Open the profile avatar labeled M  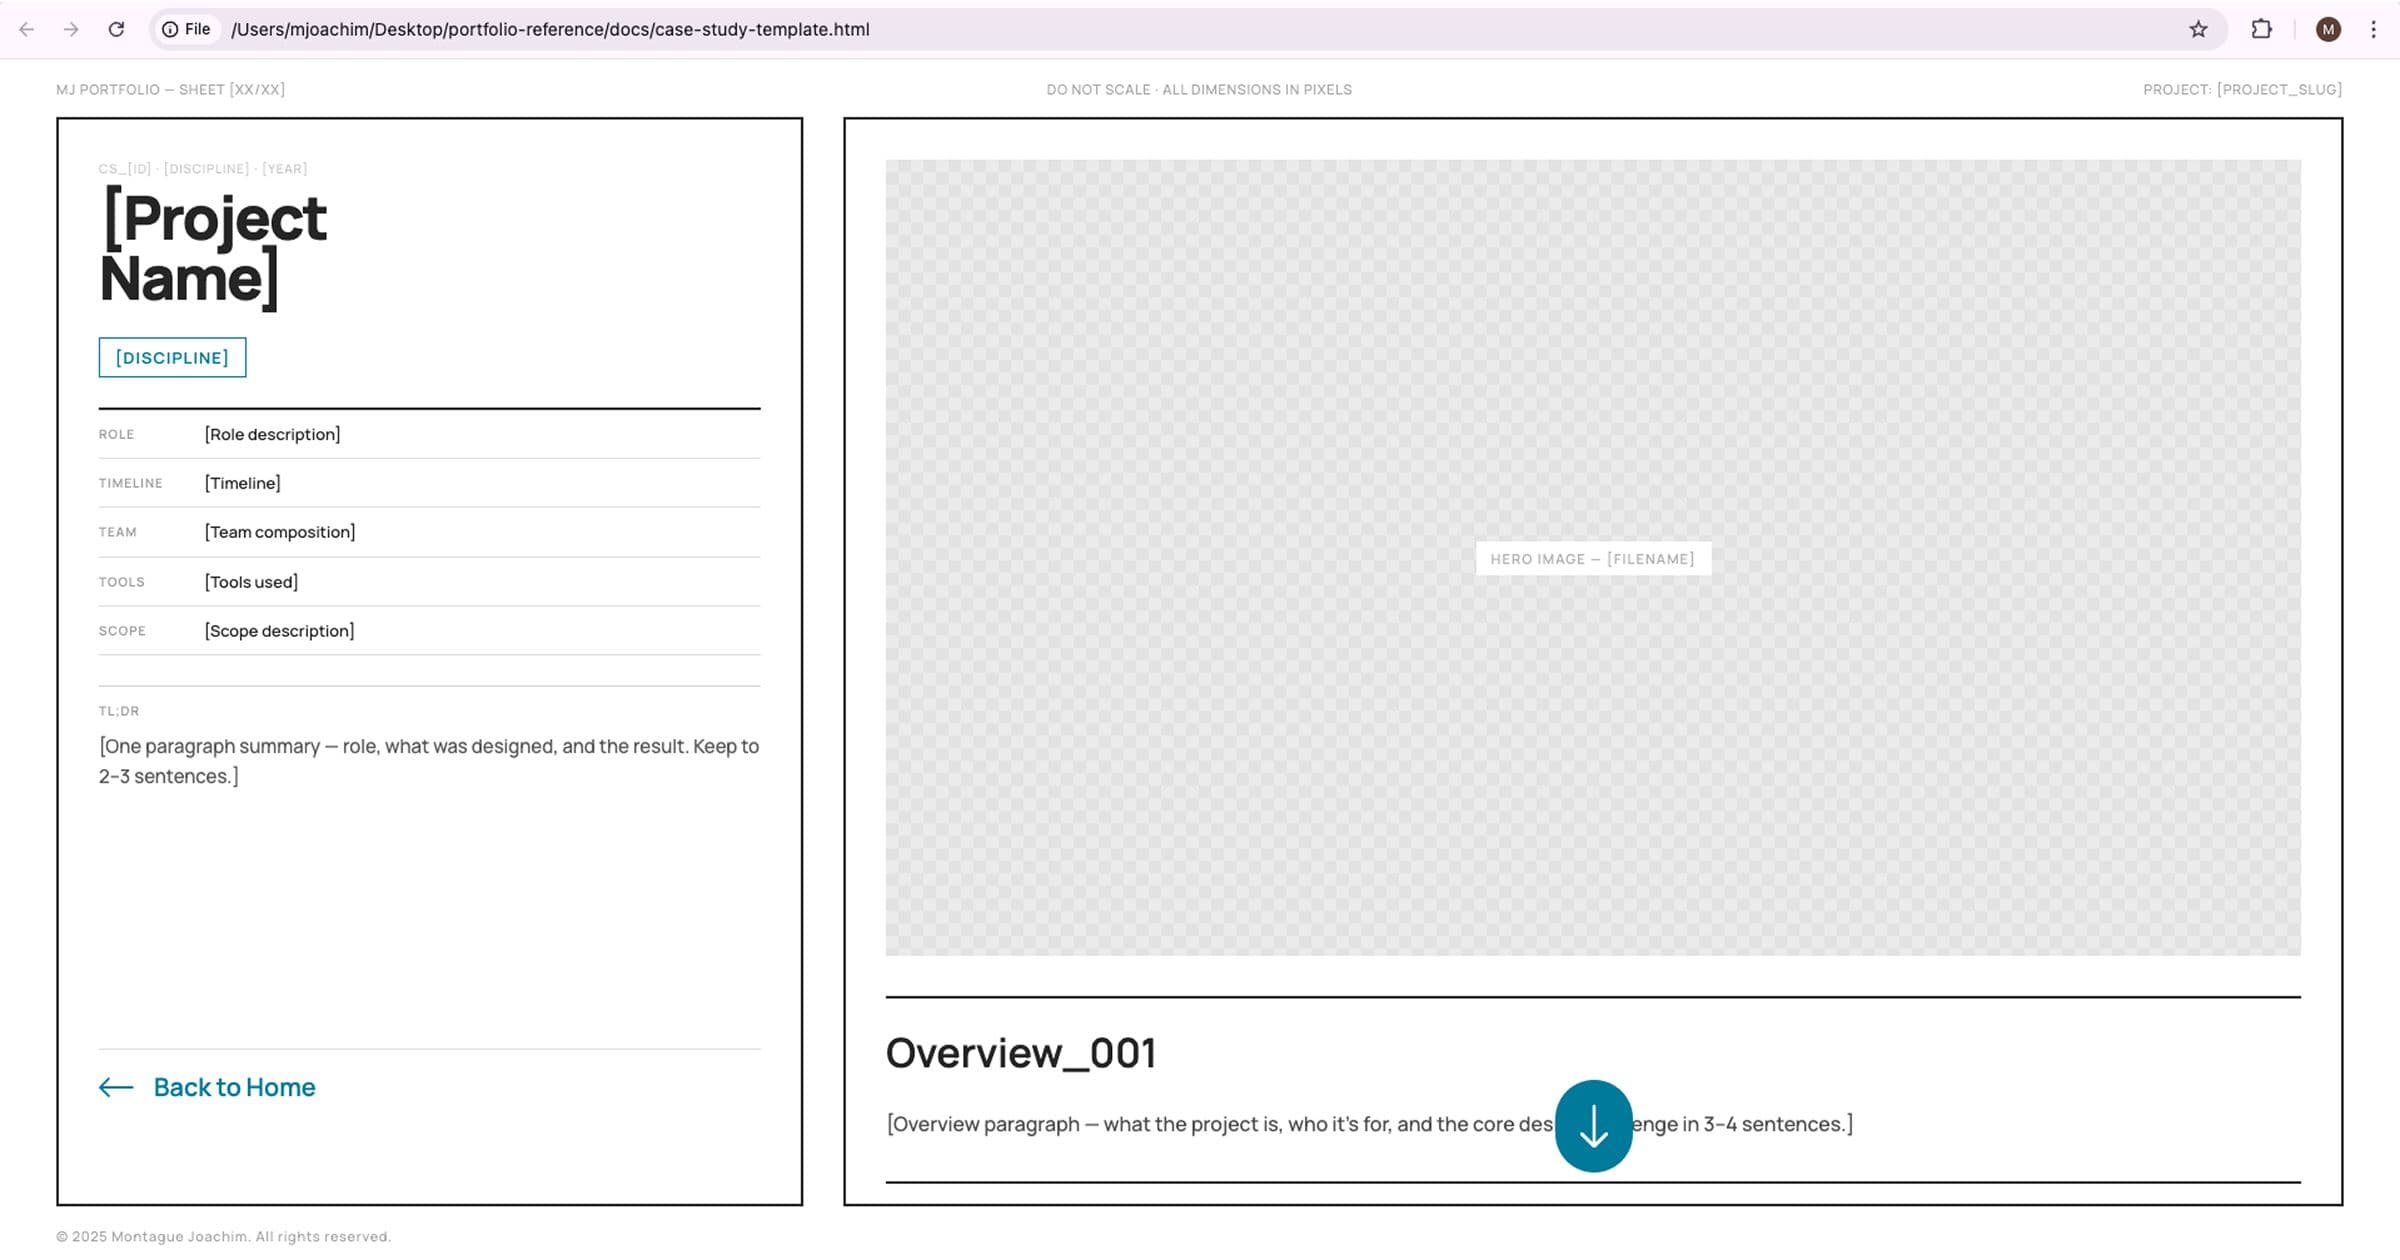(2328, 29)
